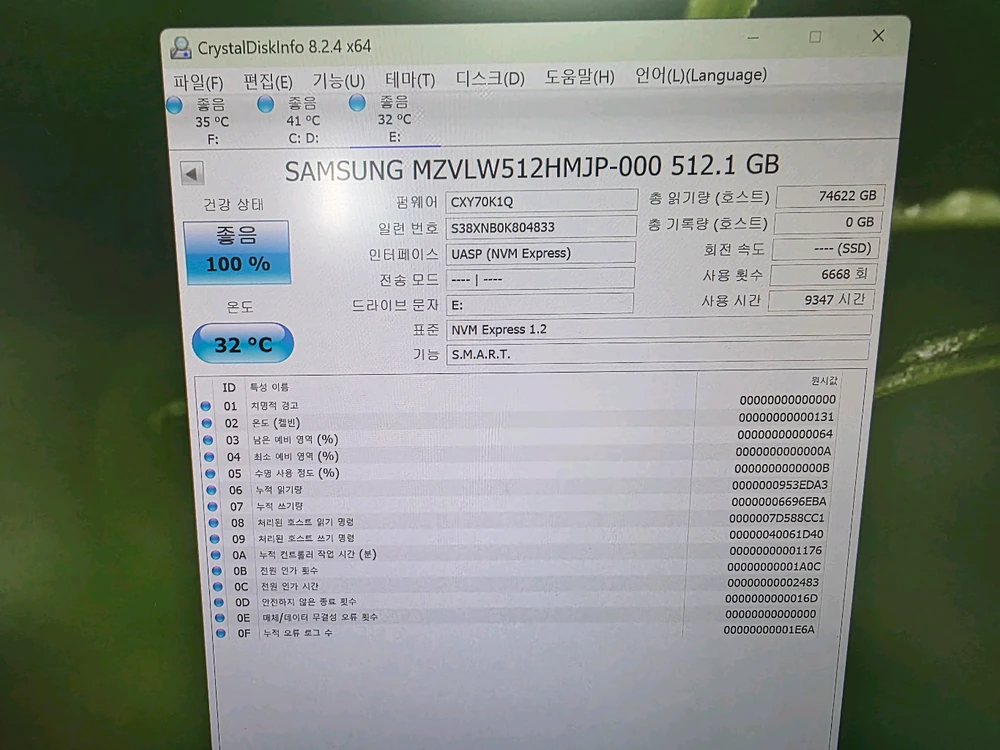Select the 치명적 경고 attribute name

pyautogui.click(x=274, y=406)
